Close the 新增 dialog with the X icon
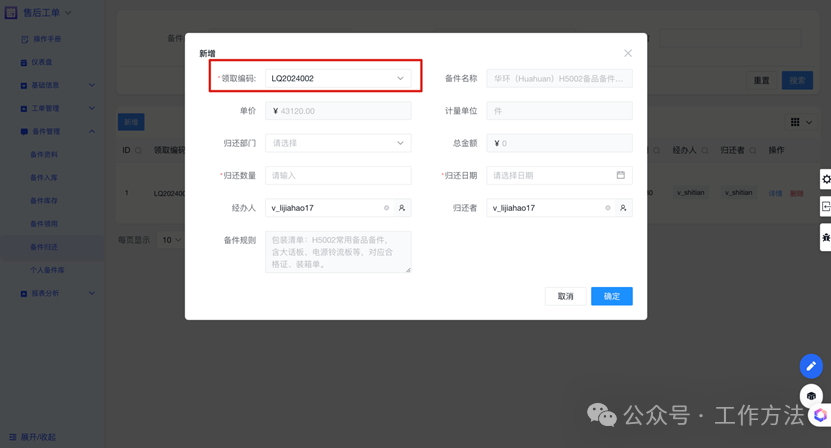 coord(628,53)
